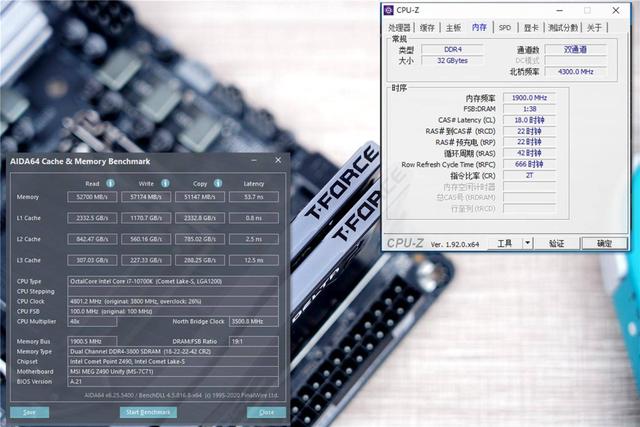Click the CPU FSB field showing 100.0 MHz
Image resolution: width=640 pixels, height=427 pixels.
(173, 311)
